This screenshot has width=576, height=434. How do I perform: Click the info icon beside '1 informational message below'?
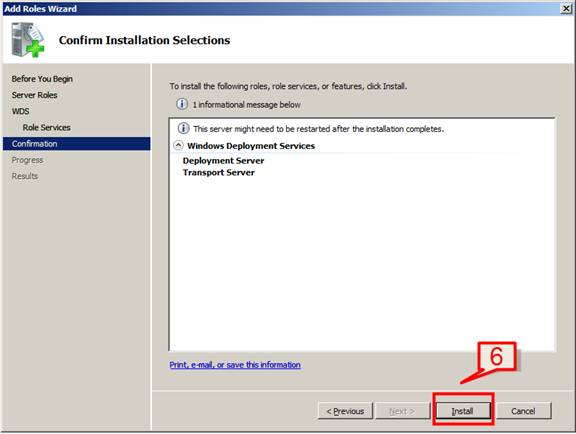point(182,104)
